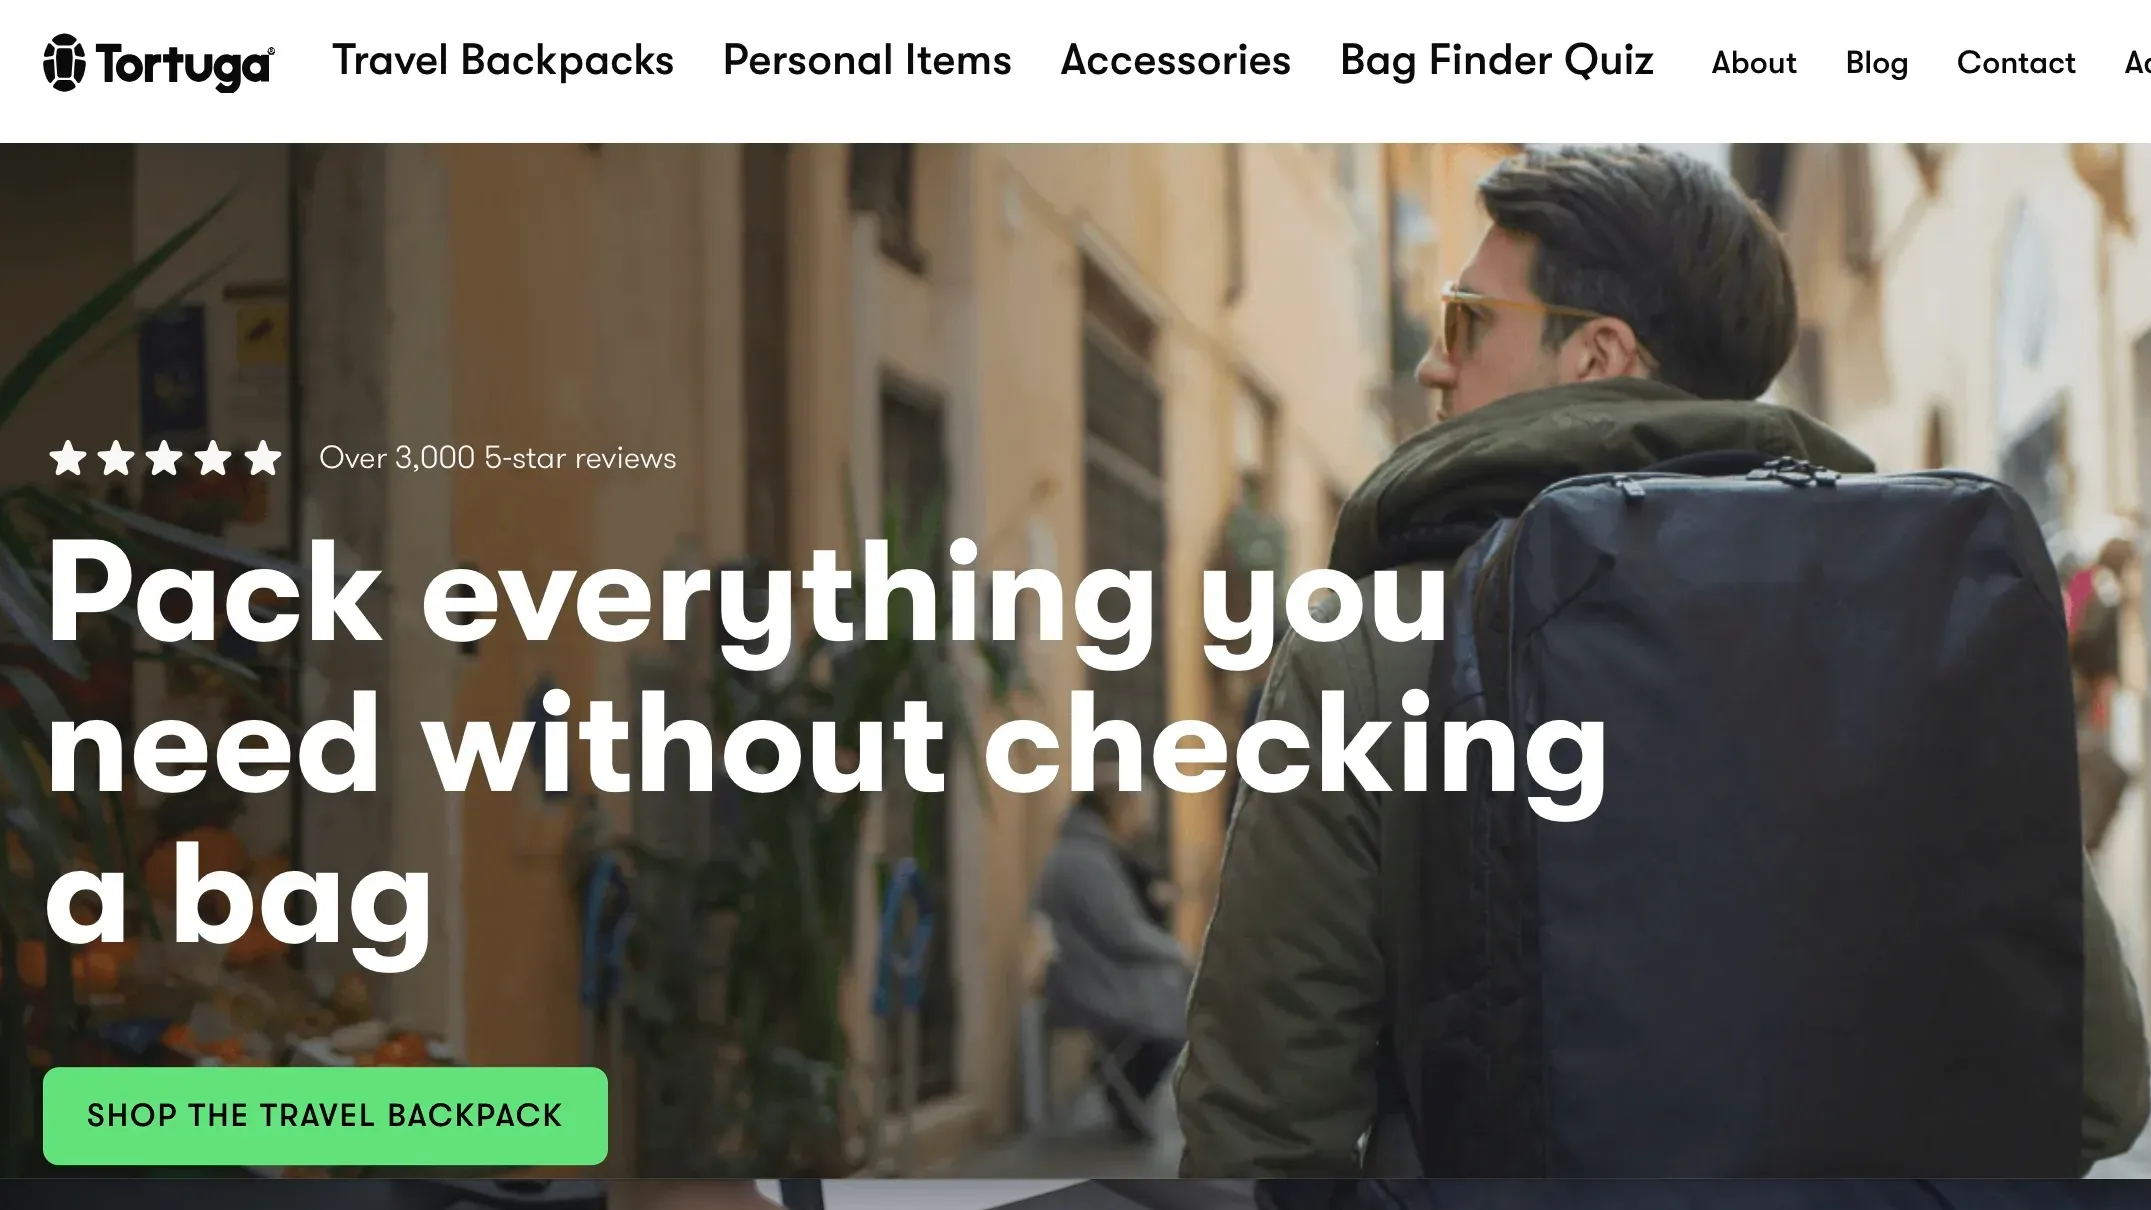2151x1210 pixels.
Task: Click the fifth review star icon
Action: click(263, 458)
